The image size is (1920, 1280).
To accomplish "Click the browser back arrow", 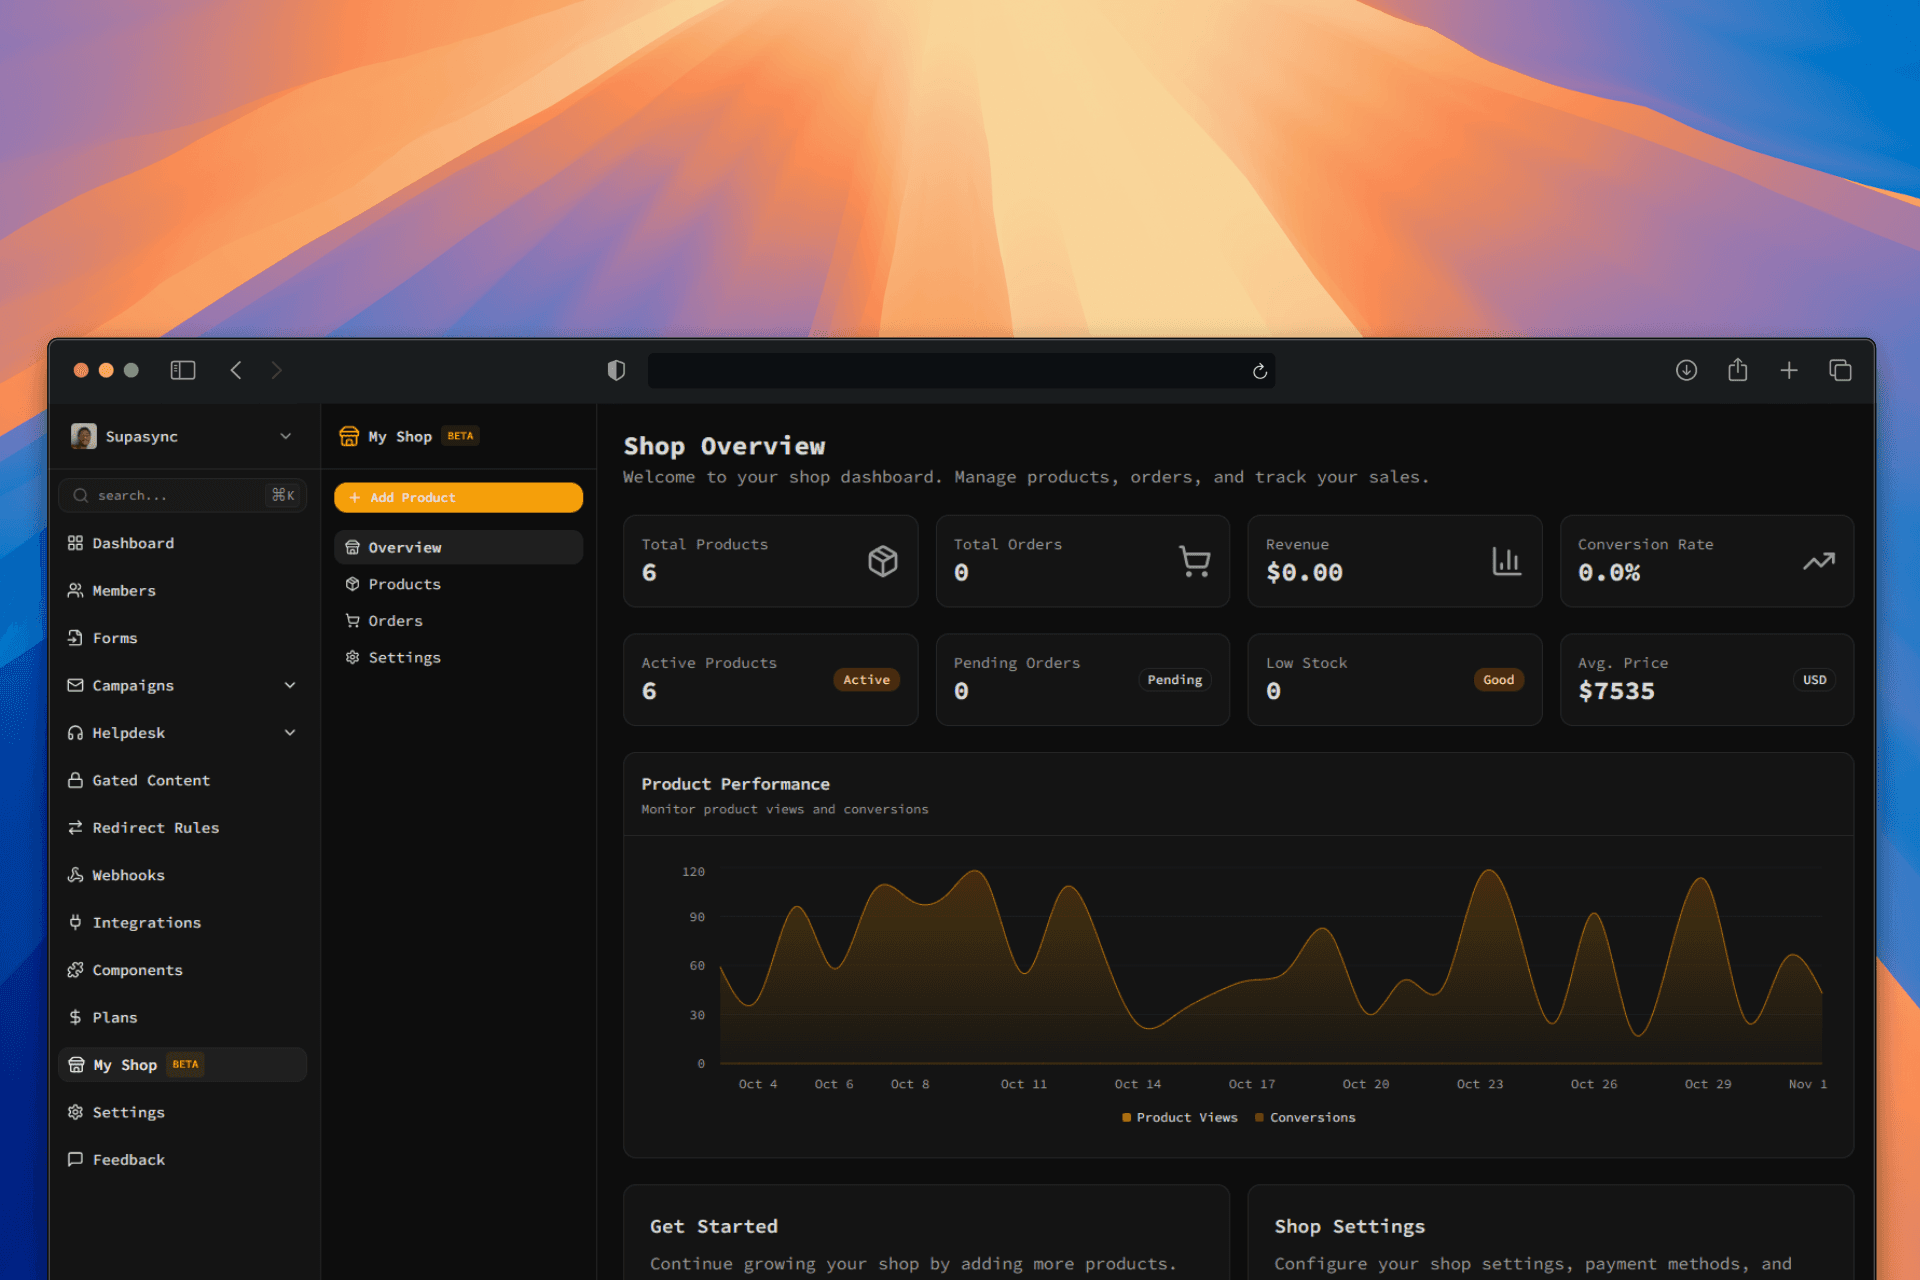I will [x=236, y=370].
